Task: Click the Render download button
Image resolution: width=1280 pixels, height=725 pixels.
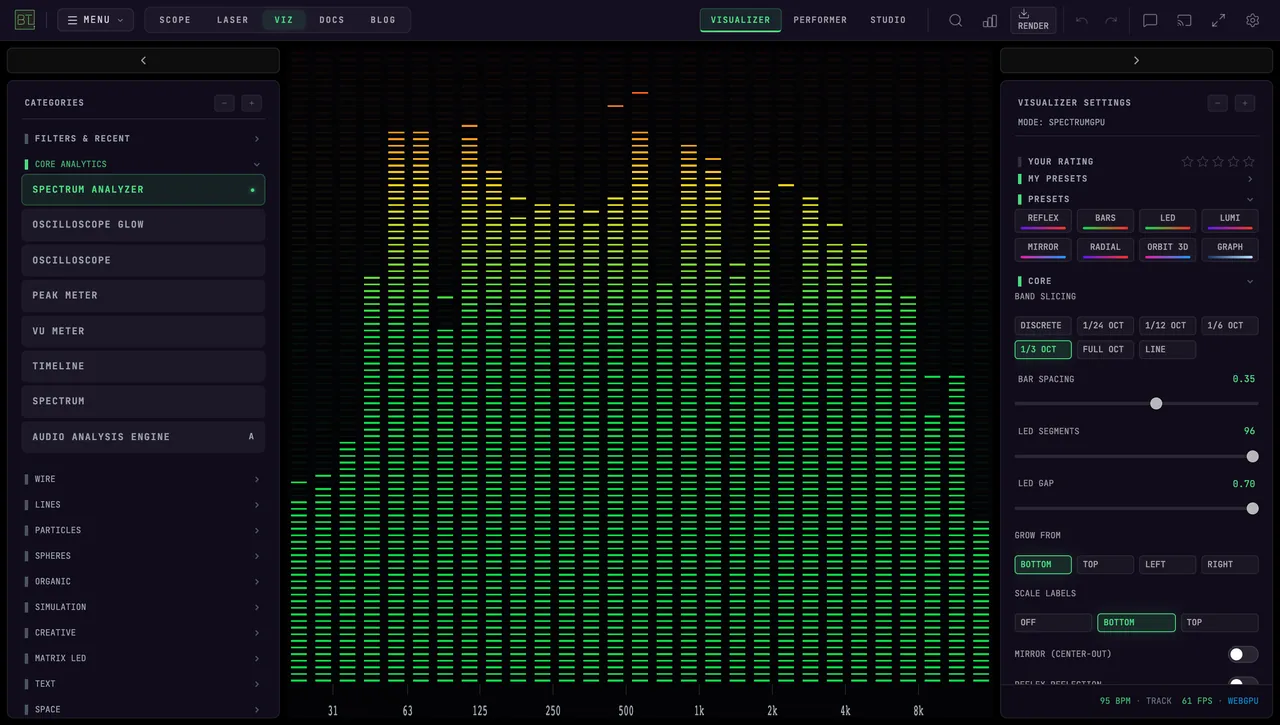Action: [x=1033, y=20]
